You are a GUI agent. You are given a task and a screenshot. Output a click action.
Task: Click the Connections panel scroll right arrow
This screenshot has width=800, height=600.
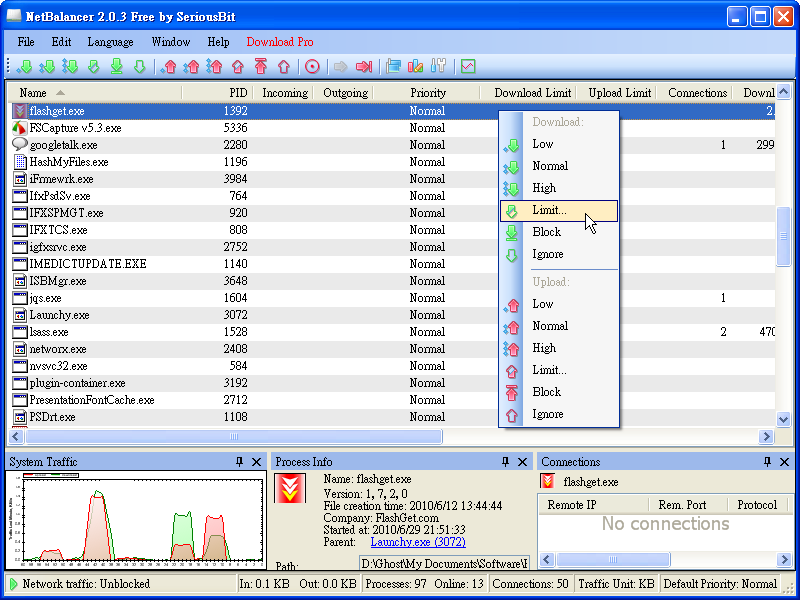[x=784, y=560]
